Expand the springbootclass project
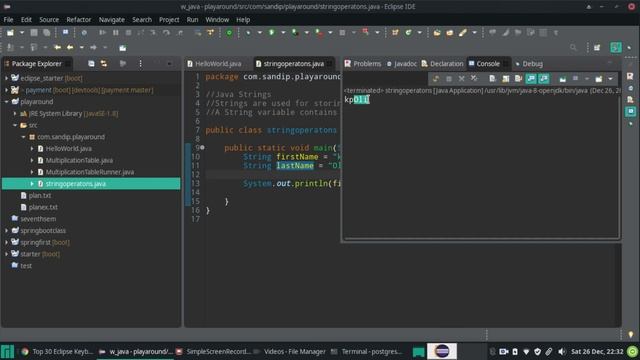 pyautogui.click(x=6, y=231)
